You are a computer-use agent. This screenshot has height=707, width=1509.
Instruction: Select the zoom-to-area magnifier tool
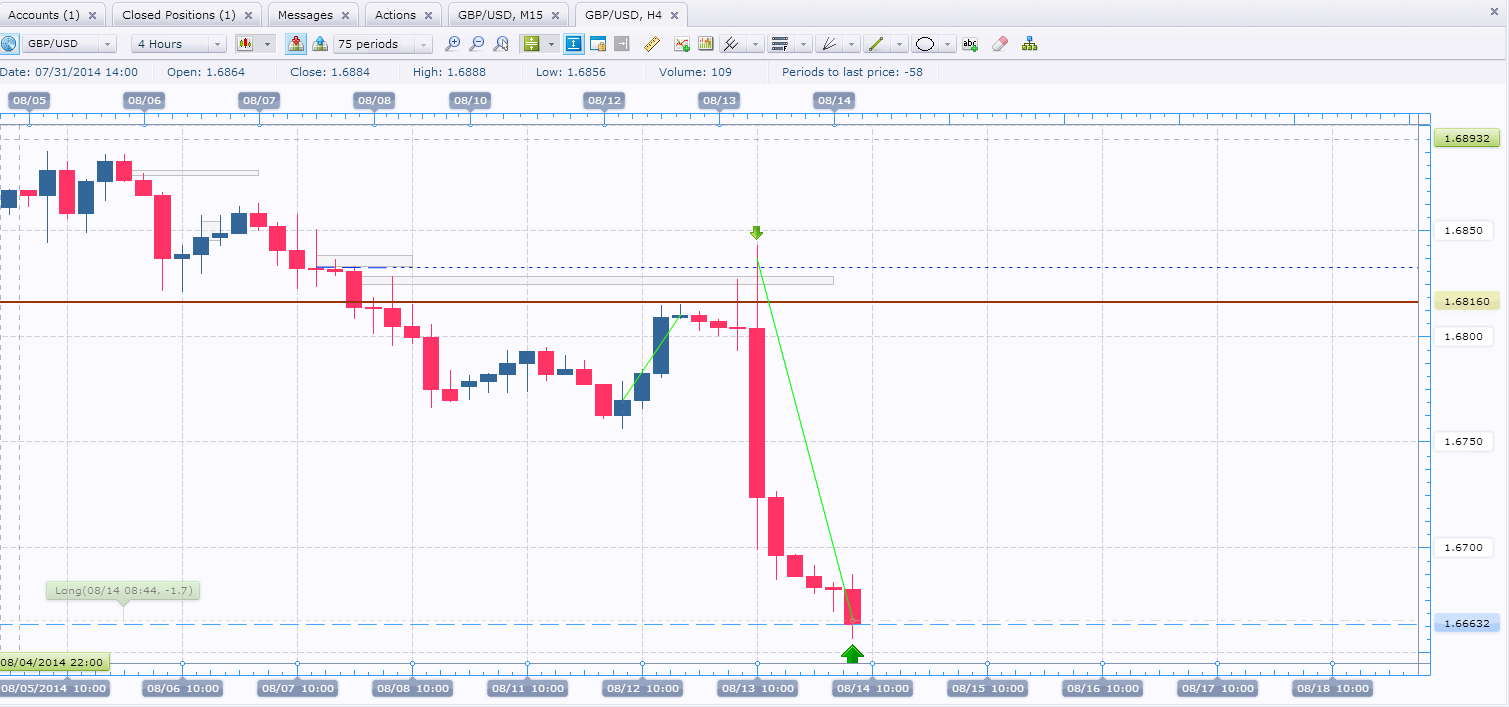click(x=501, y=44)
